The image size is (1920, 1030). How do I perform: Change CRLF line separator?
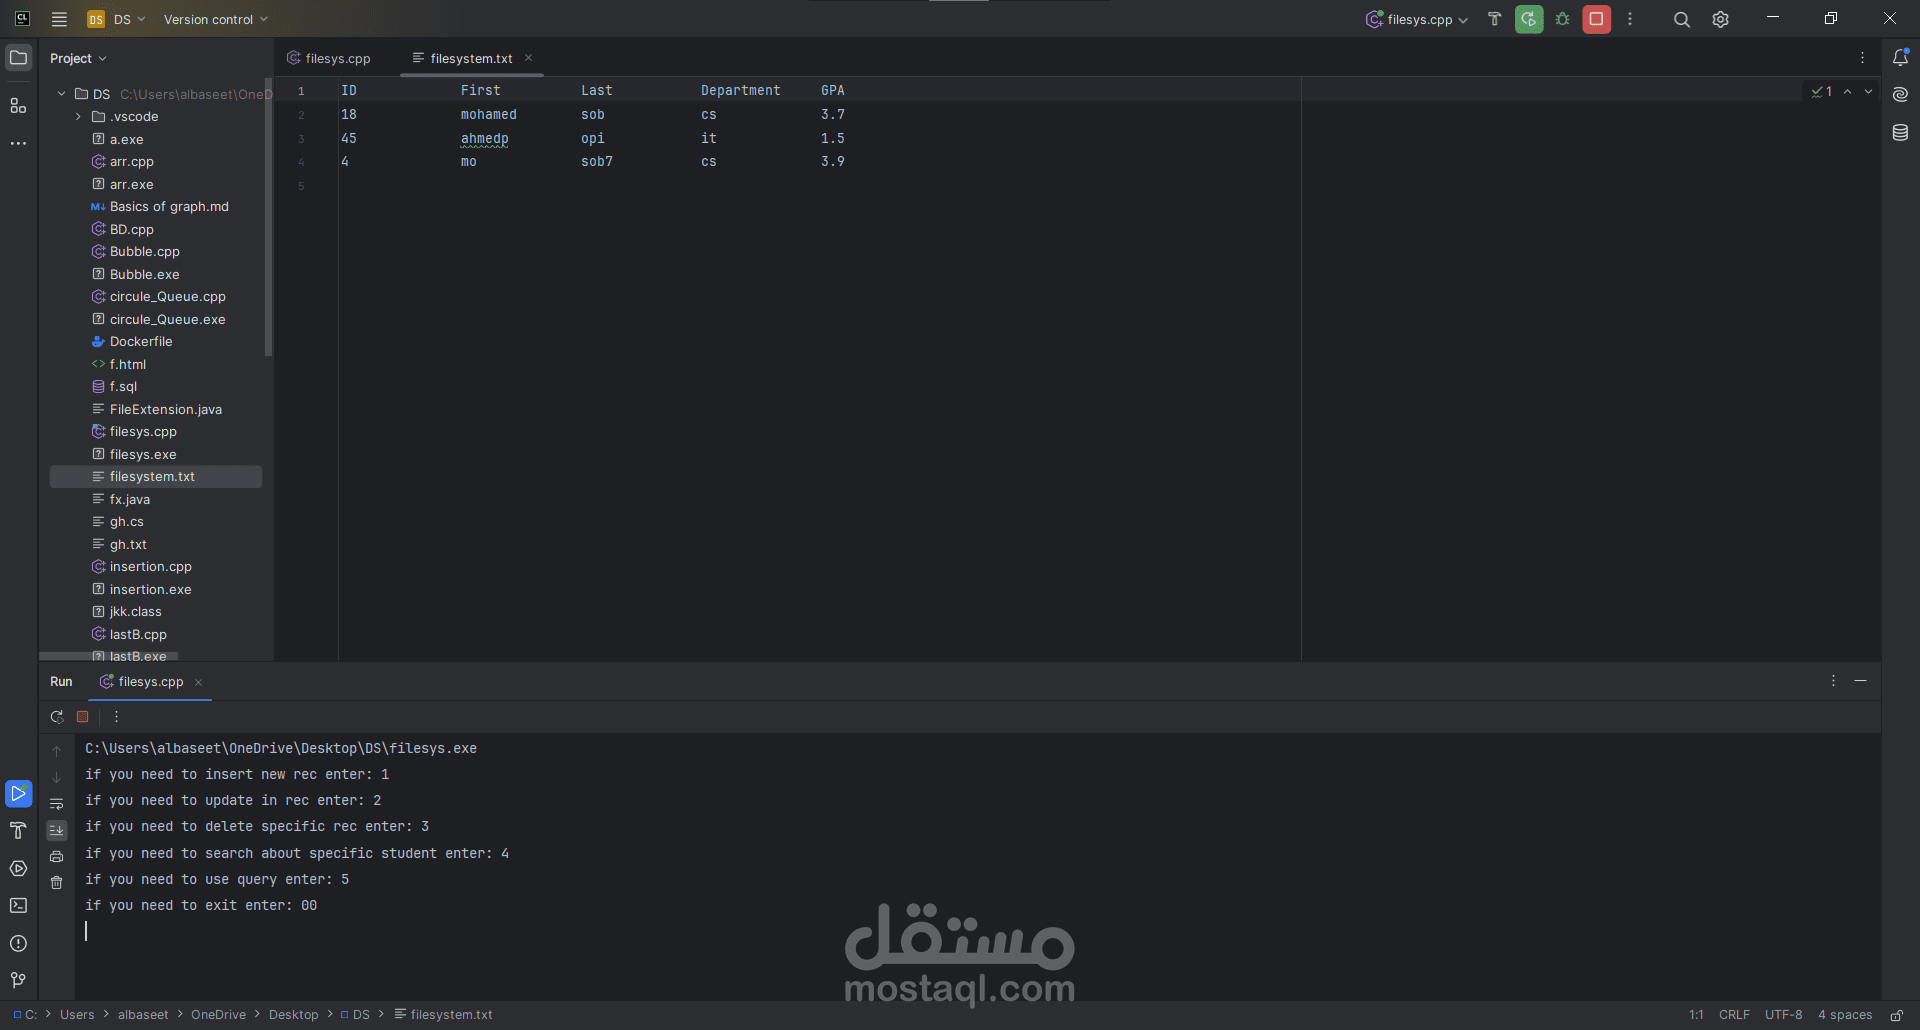(x=1734, y=1015)
